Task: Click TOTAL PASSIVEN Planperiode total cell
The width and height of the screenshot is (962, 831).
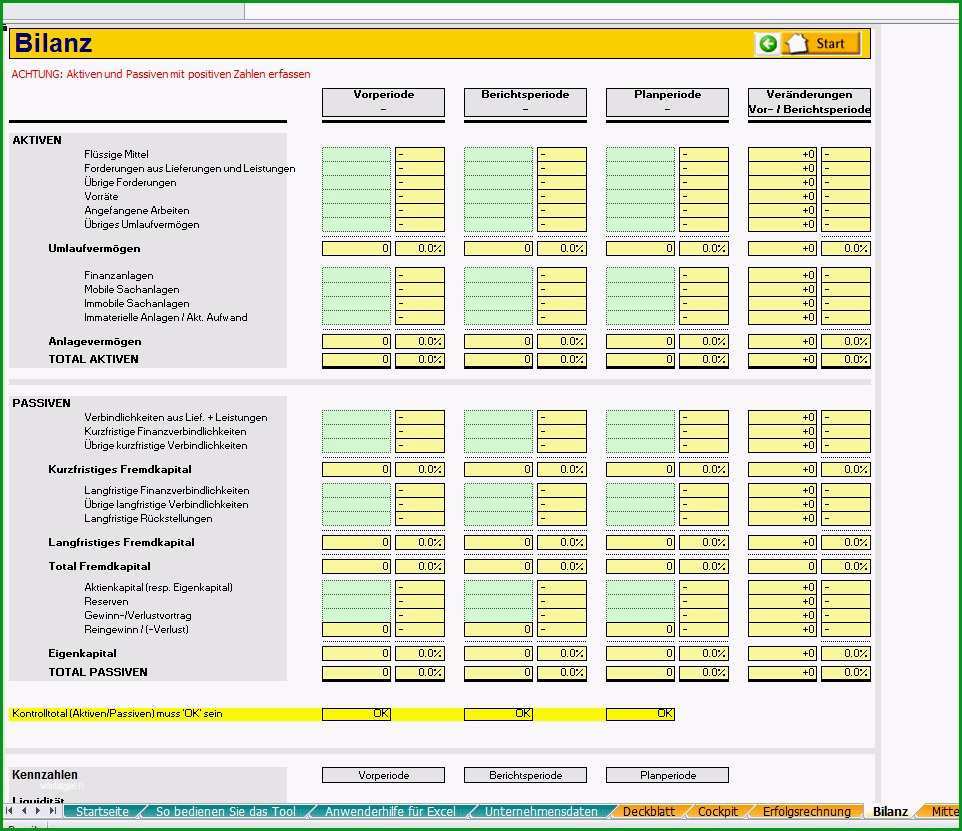Action: coord(641,673)
